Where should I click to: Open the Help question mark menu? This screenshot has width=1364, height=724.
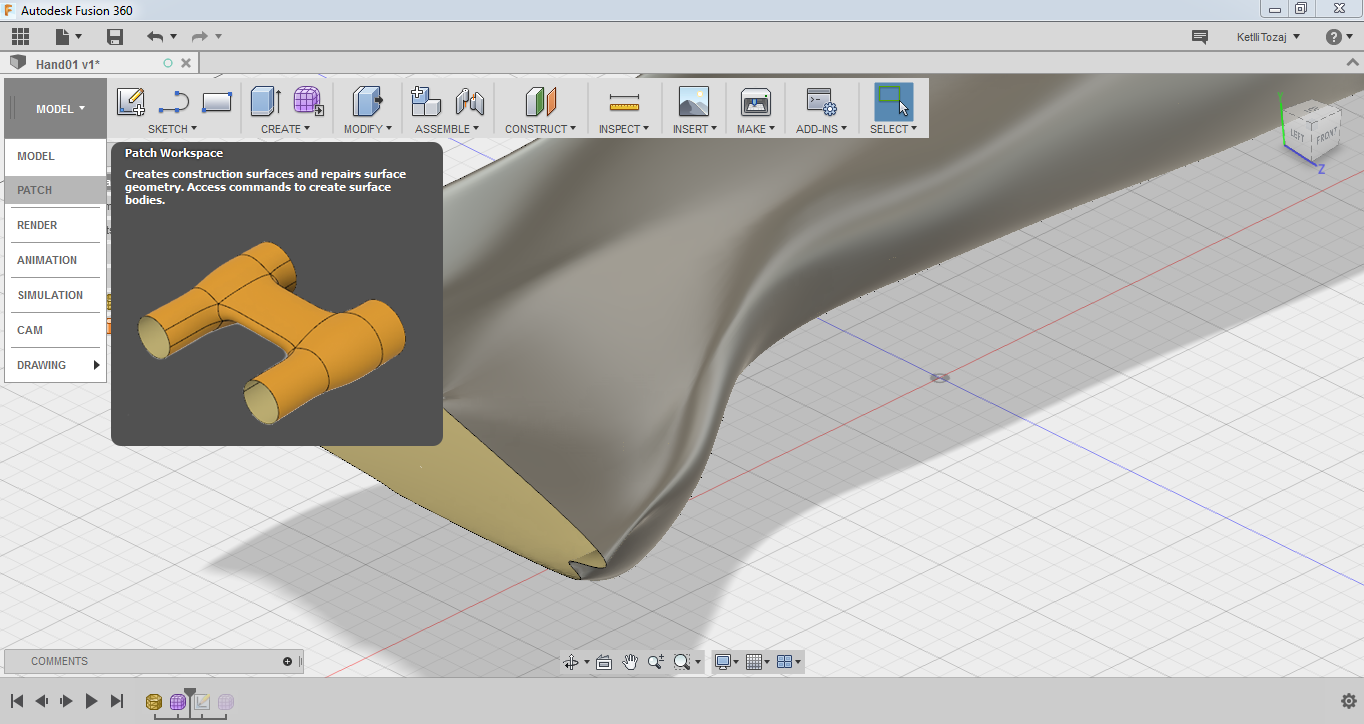click(1340, 37)
